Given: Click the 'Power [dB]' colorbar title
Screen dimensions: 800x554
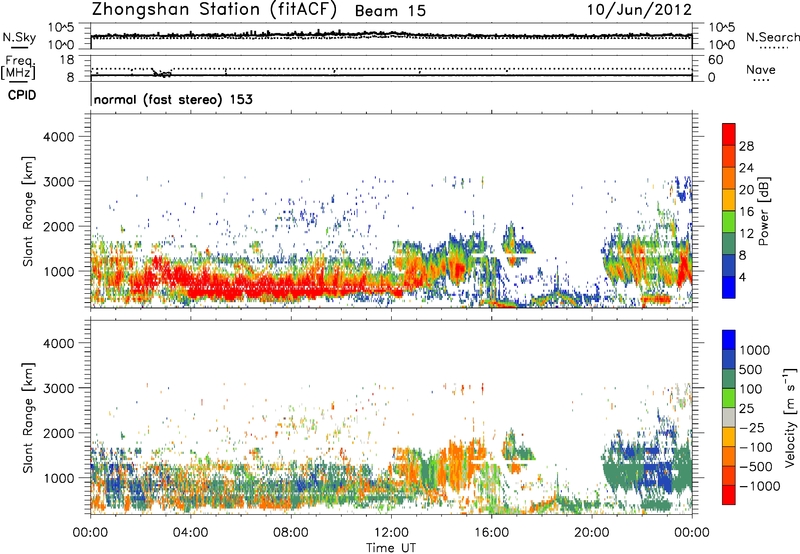Looking at the screenshot, I should 763,211.
